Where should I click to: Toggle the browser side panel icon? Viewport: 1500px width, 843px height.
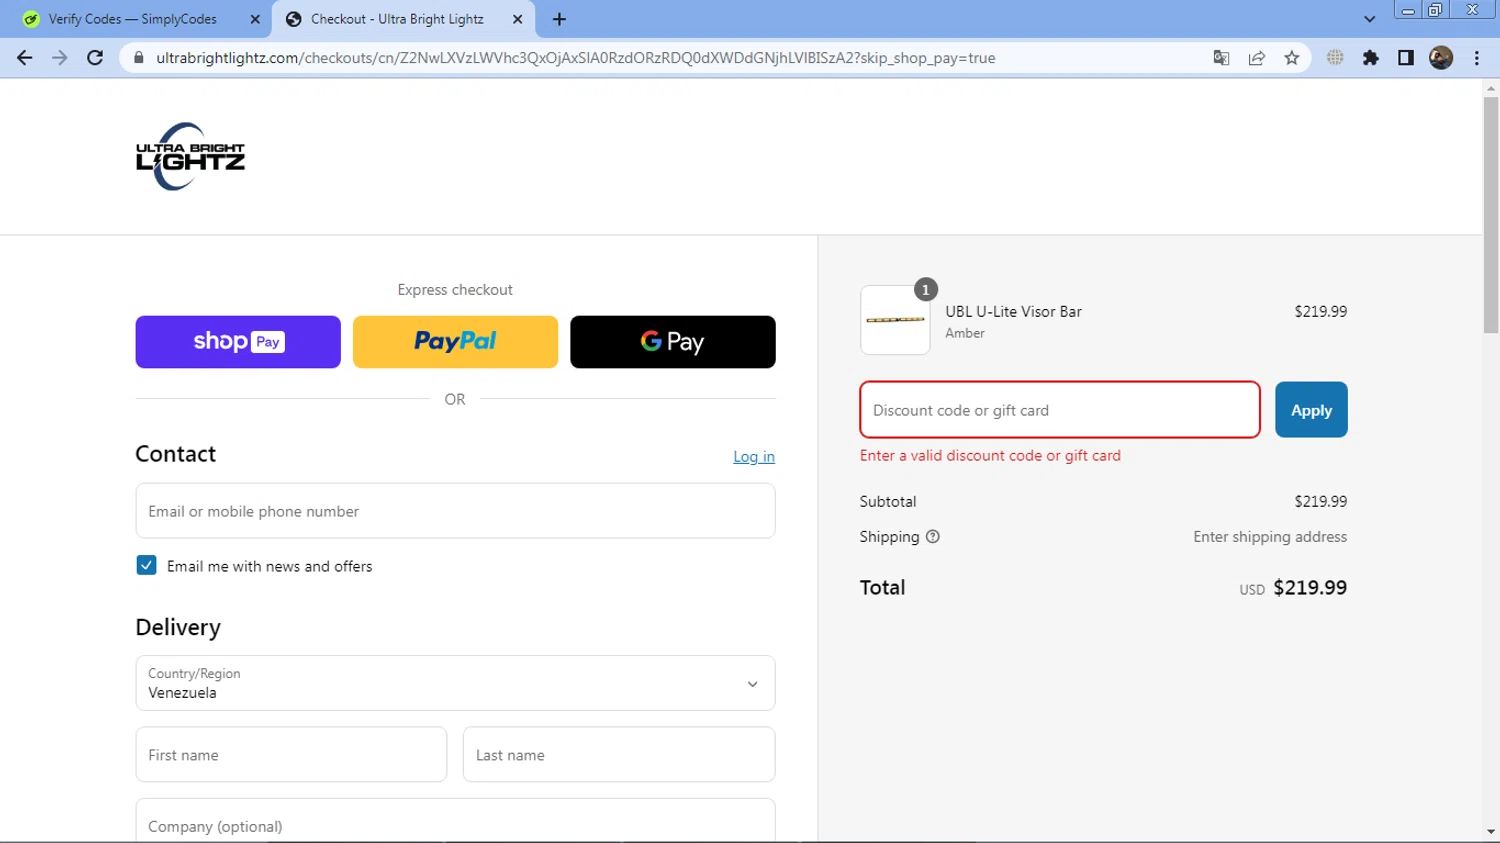coord(1406,58)
